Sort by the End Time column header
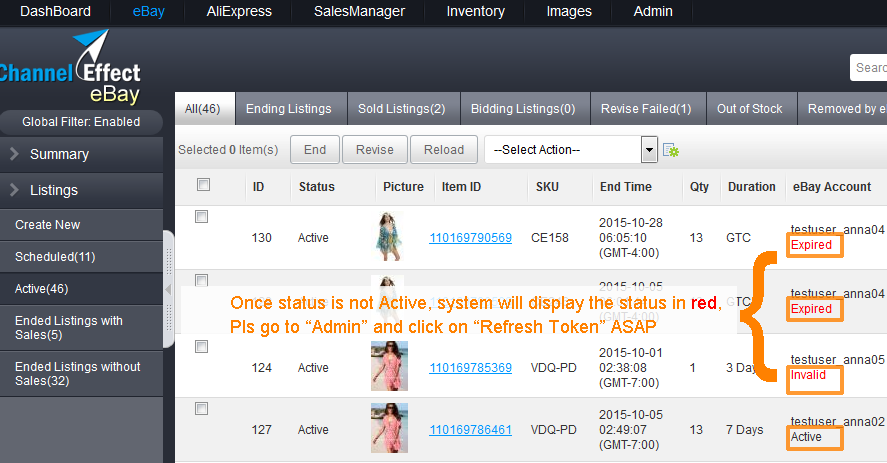 pyautogui.click(x=626, y=187)
